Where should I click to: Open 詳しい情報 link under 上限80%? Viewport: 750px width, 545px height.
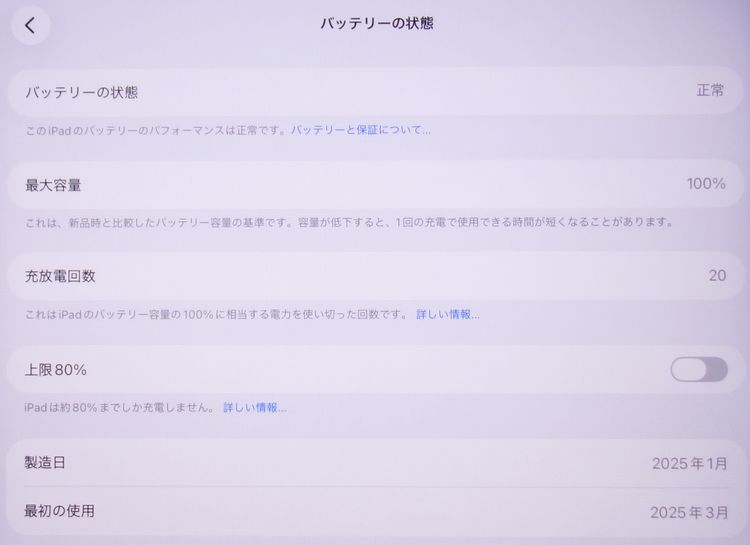click(x=254, y=407)
